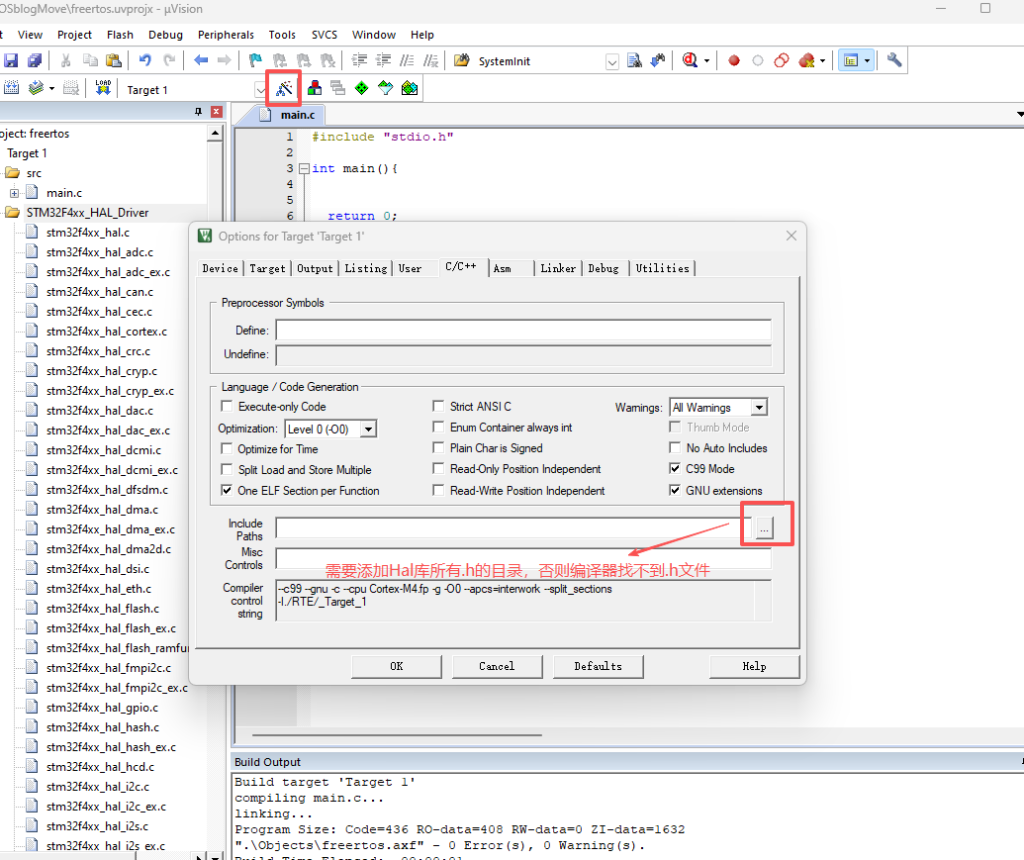Click the OK button in options dialog
Viewport: 1024px width, 860px height.
pos(396,666)
